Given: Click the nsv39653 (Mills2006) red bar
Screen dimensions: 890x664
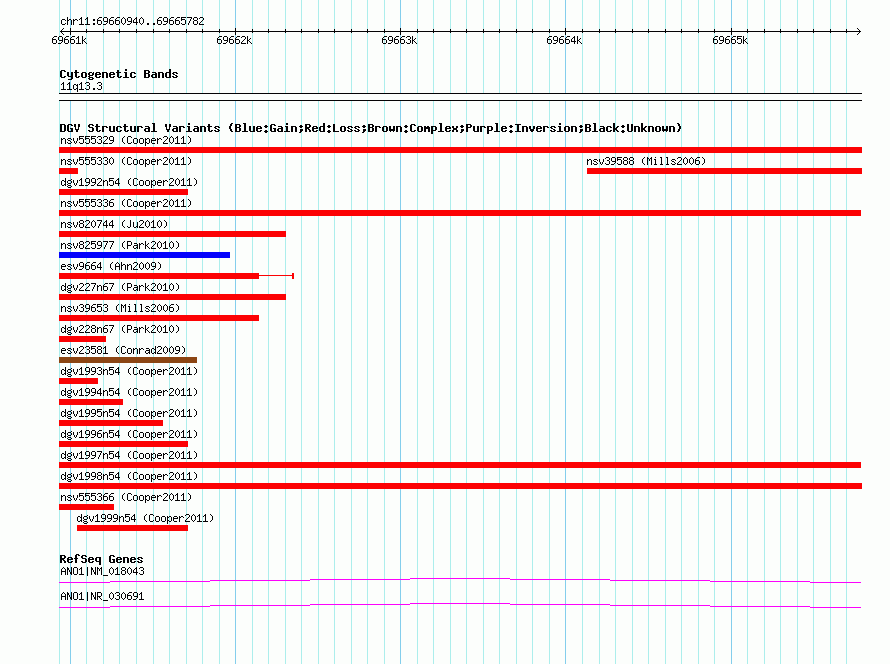Looking at the screenshot, I should click(x=159, y=318).
